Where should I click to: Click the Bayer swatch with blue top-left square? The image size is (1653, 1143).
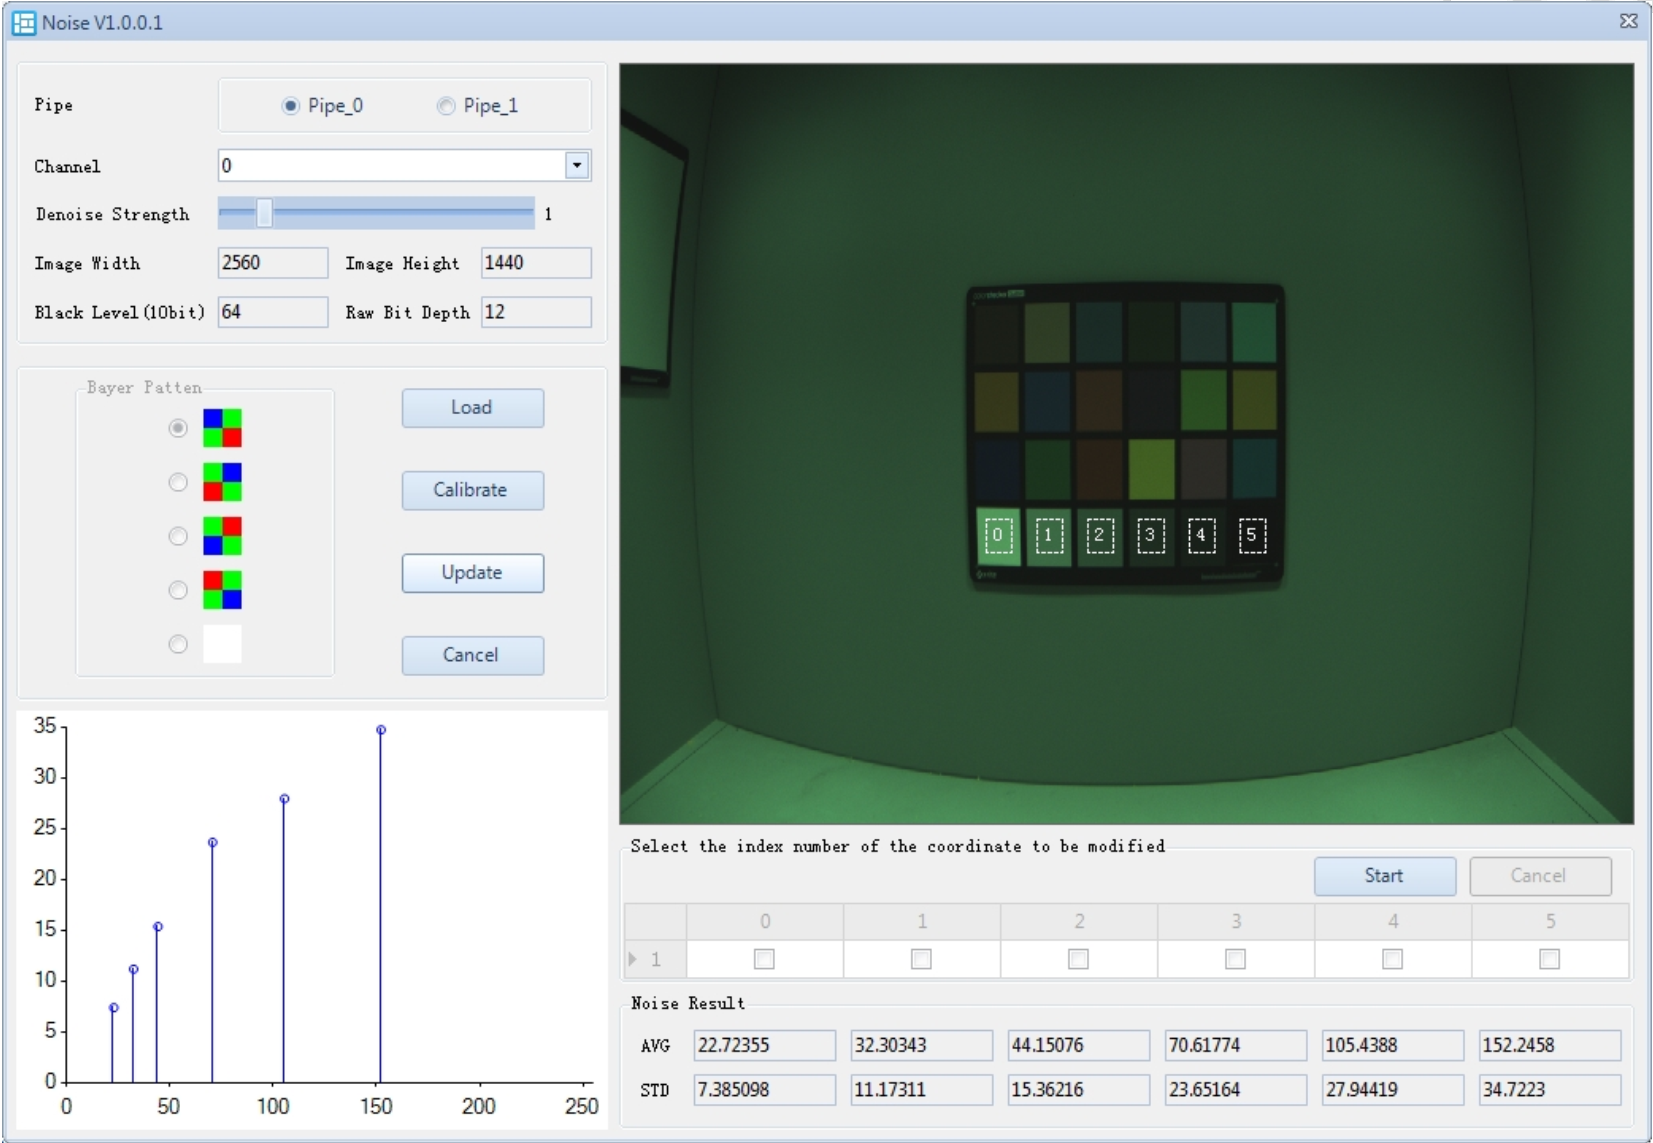pos(222,428)
